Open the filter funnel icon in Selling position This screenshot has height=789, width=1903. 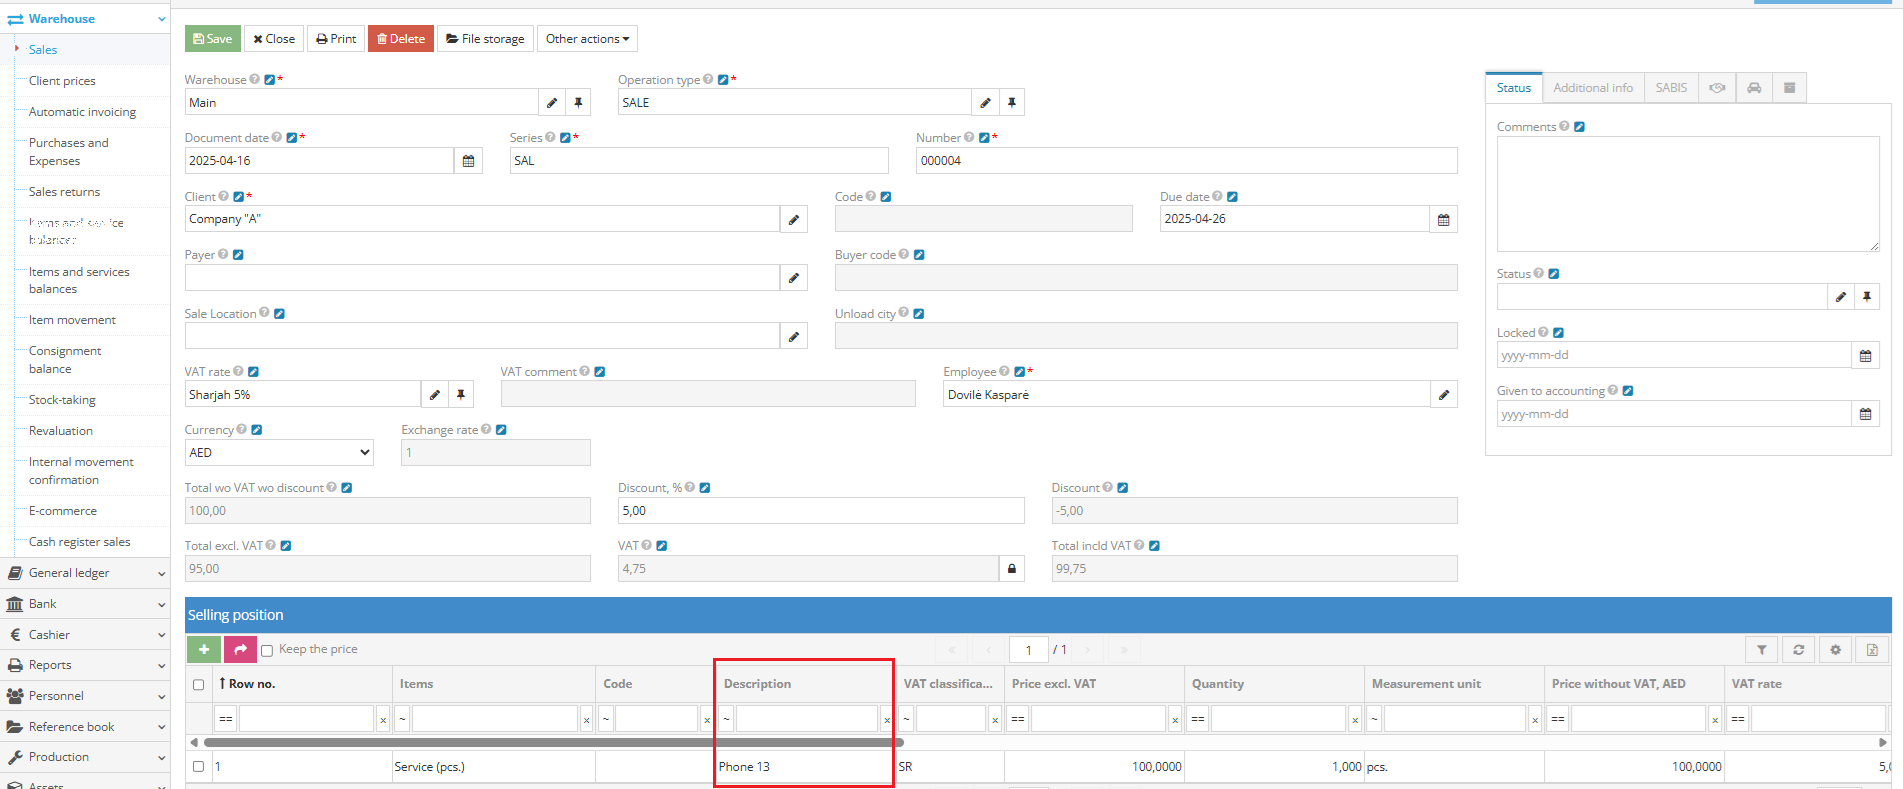coord(1761,650)
